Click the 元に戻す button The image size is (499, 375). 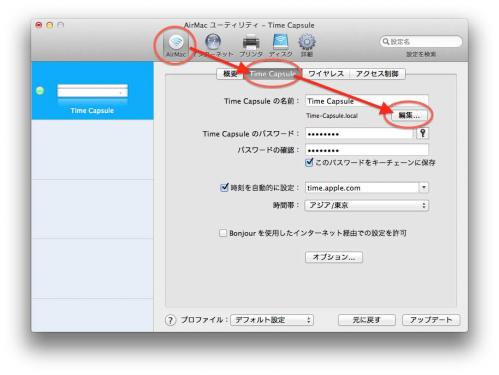[x=367, y=320]
